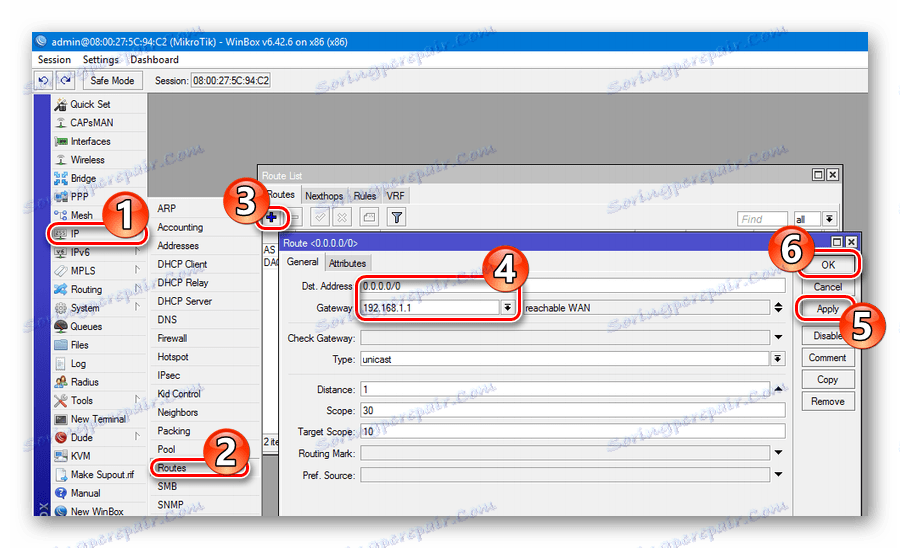The image size is (900, 548).
Task: Click the filter funnel icon in Route List
Action: (397, 217)
